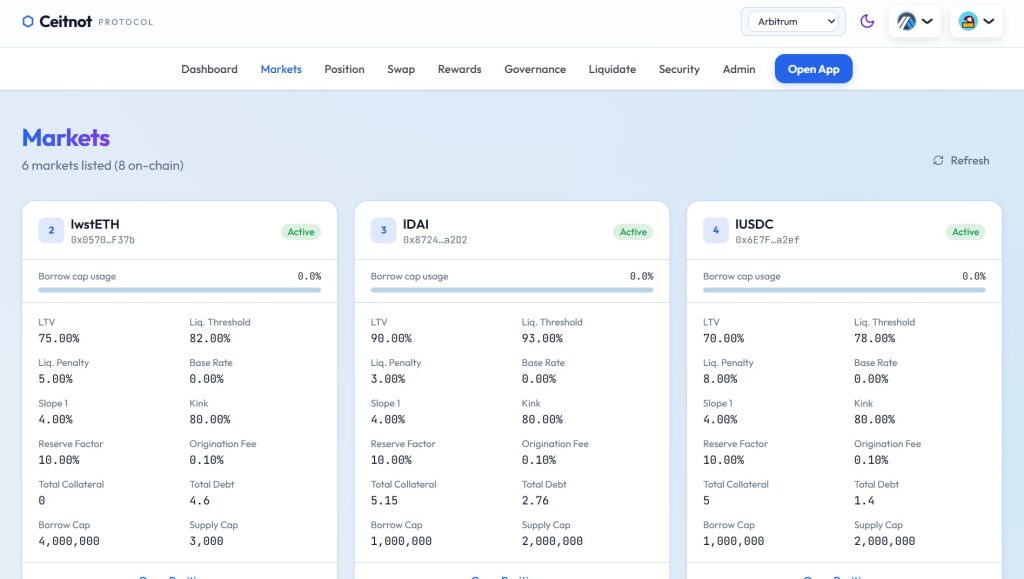This screenshot has width=1024, height=579.
Task: Open the user account avatar menu
Action: coord(976,22)
